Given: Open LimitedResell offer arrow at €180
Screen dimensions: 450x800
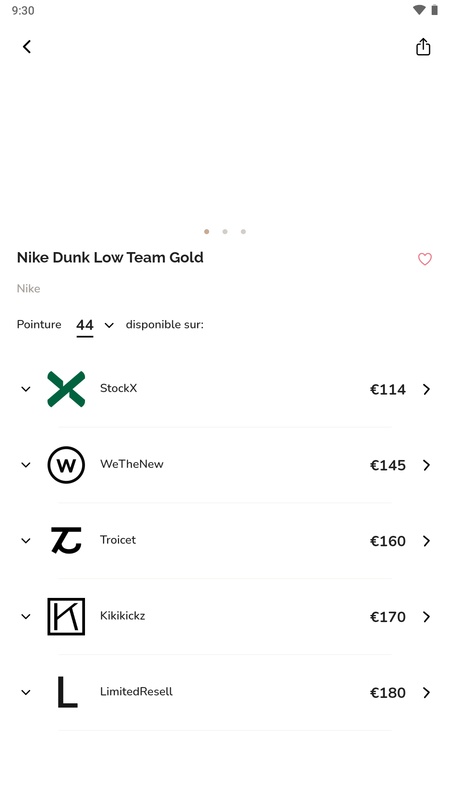Looking at the screenshot, I should point(427,692).
